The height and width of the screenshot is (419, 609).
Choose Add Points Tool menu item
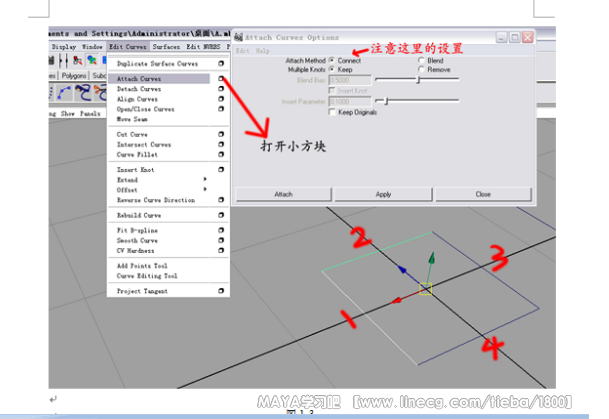tap(142, 266)
